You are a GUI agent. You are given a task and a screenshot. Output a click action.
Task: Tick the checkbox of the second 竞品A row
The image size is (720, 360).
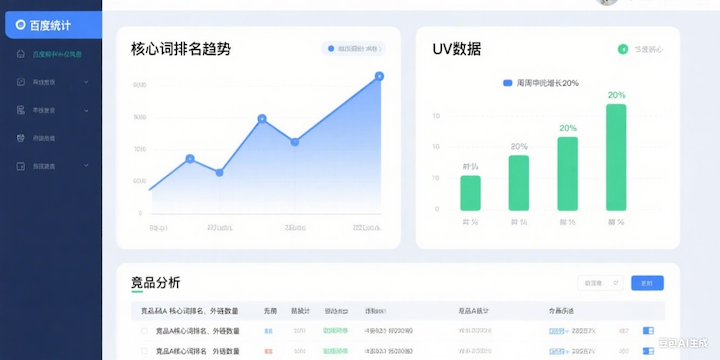(x=144, y=351)
